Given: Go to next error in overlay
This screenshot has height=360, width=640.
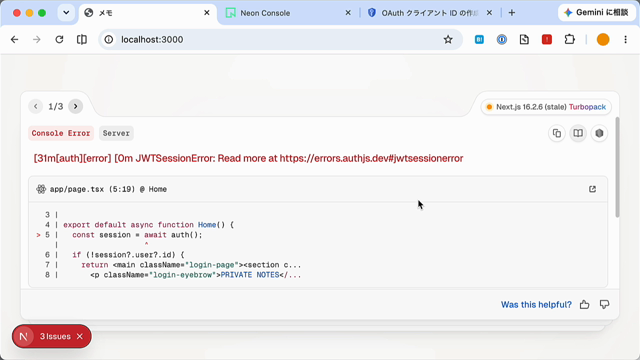Looking at the screenshot, I should tap(76, 107).
